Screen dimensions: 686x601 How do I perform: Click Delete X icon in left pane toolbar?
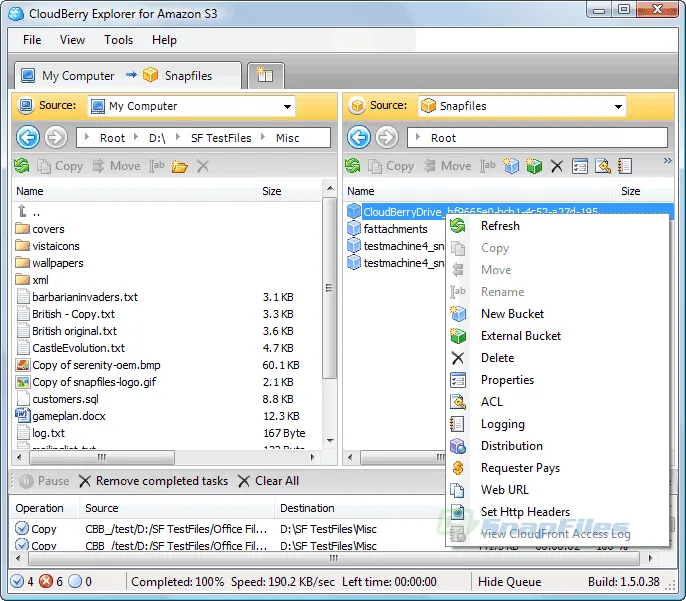[x=203, y=166]
